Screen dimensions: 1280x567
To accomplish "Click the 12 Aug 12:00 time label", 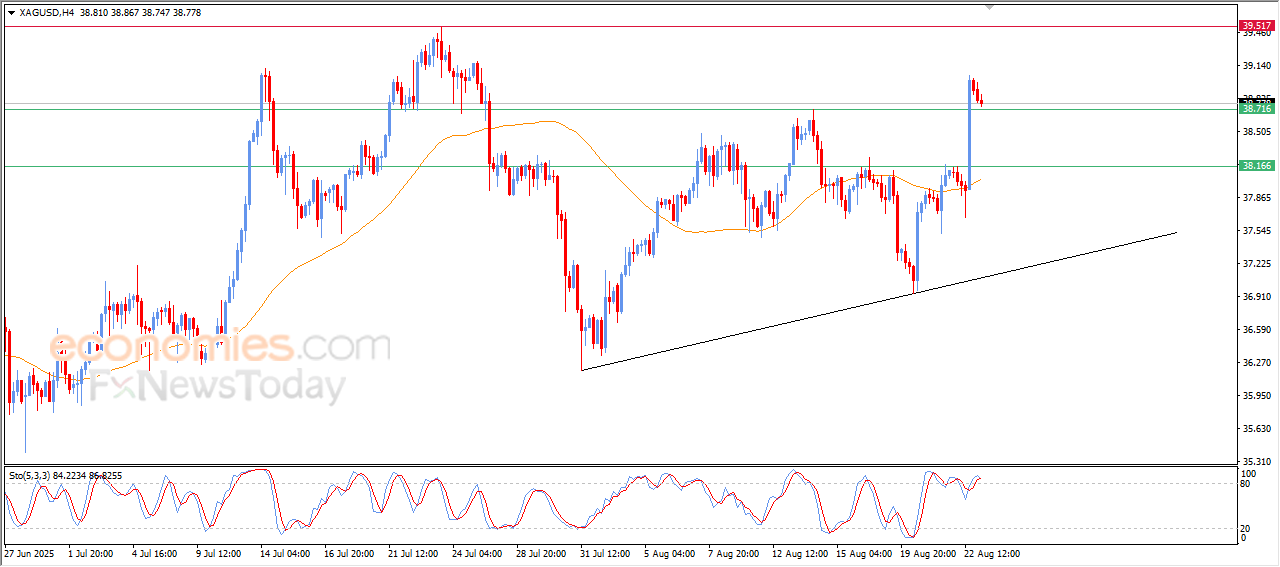I will pos(800,553).
